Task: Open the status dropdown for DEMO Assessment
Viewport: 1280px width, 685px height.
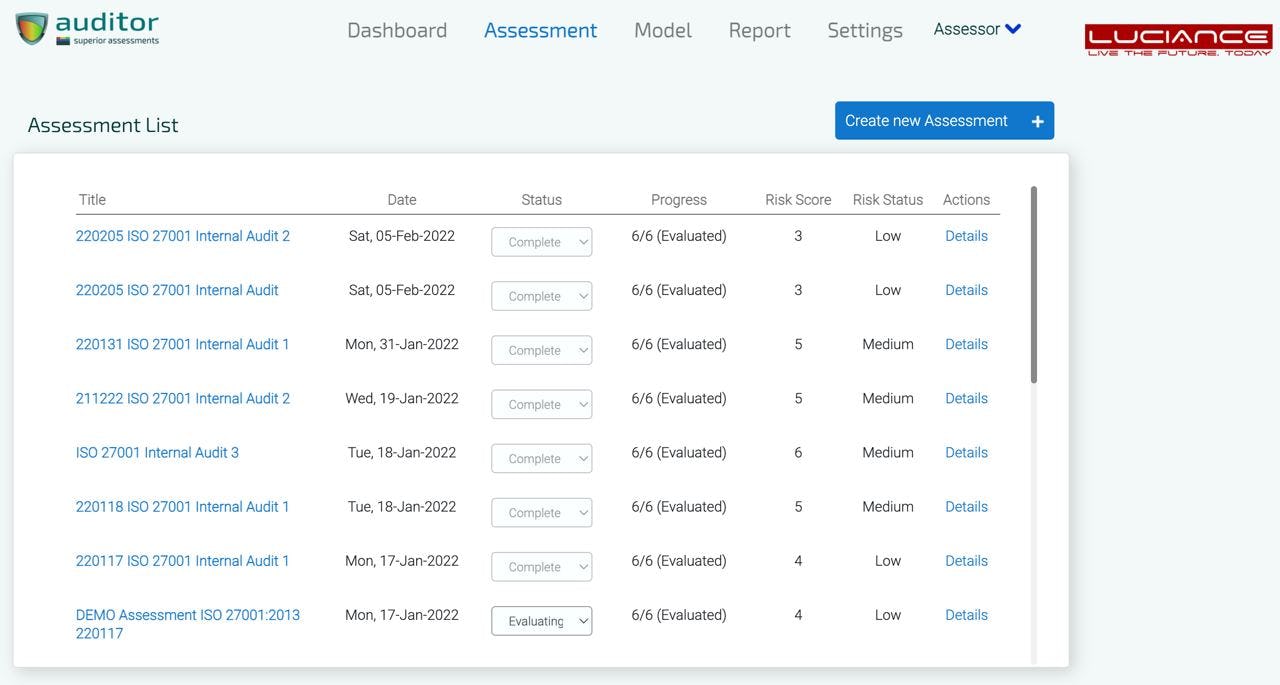Action: (541, 620)
